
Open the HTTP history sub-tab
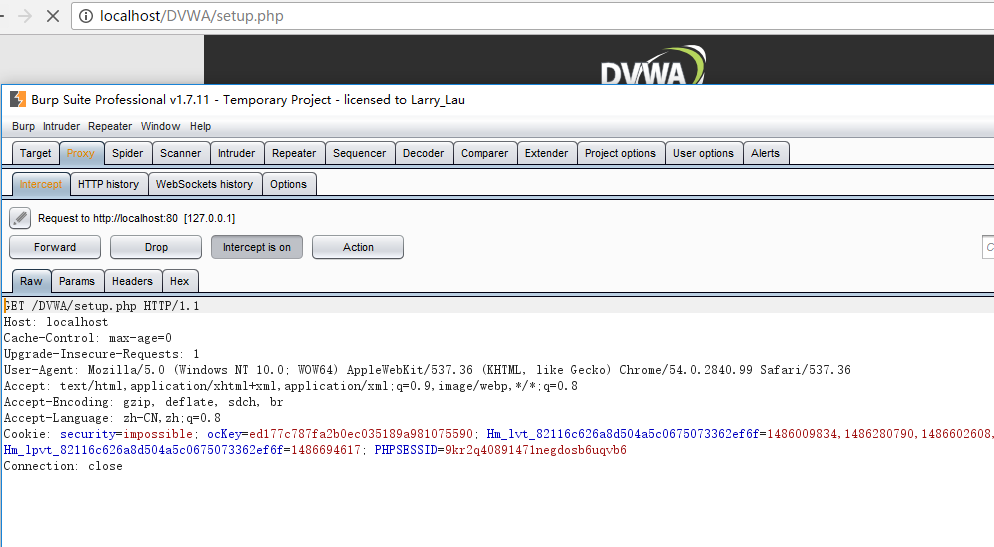point(108,184)
